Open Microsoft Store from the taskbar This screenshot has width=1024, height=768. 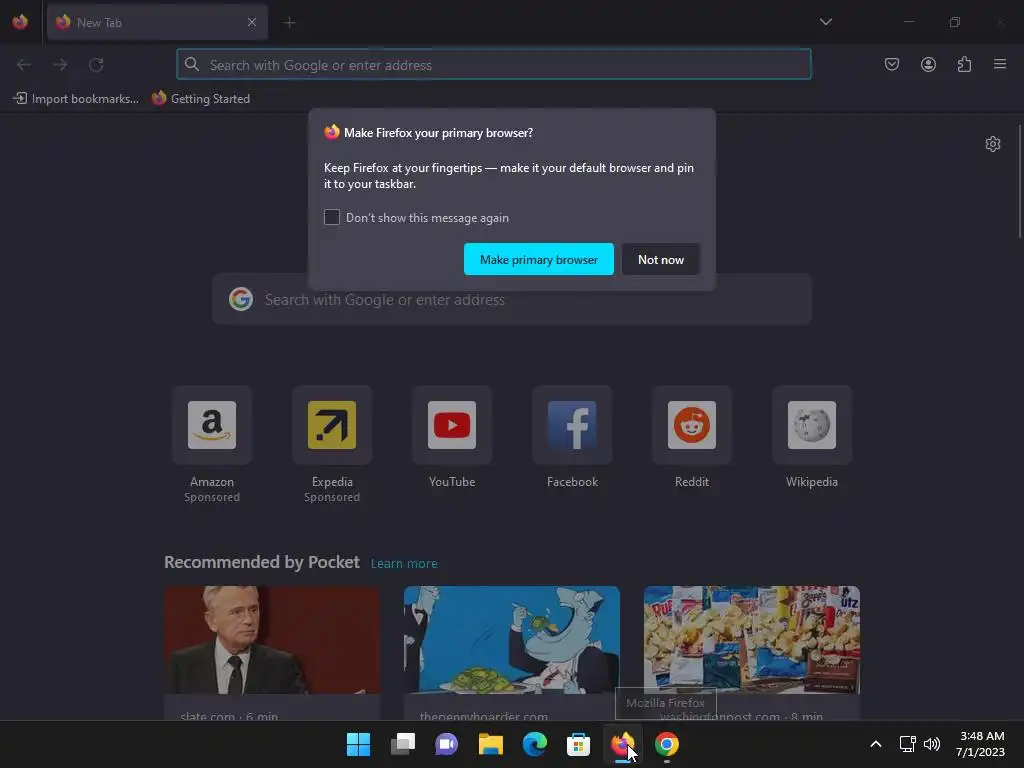[x=579, y=744]
